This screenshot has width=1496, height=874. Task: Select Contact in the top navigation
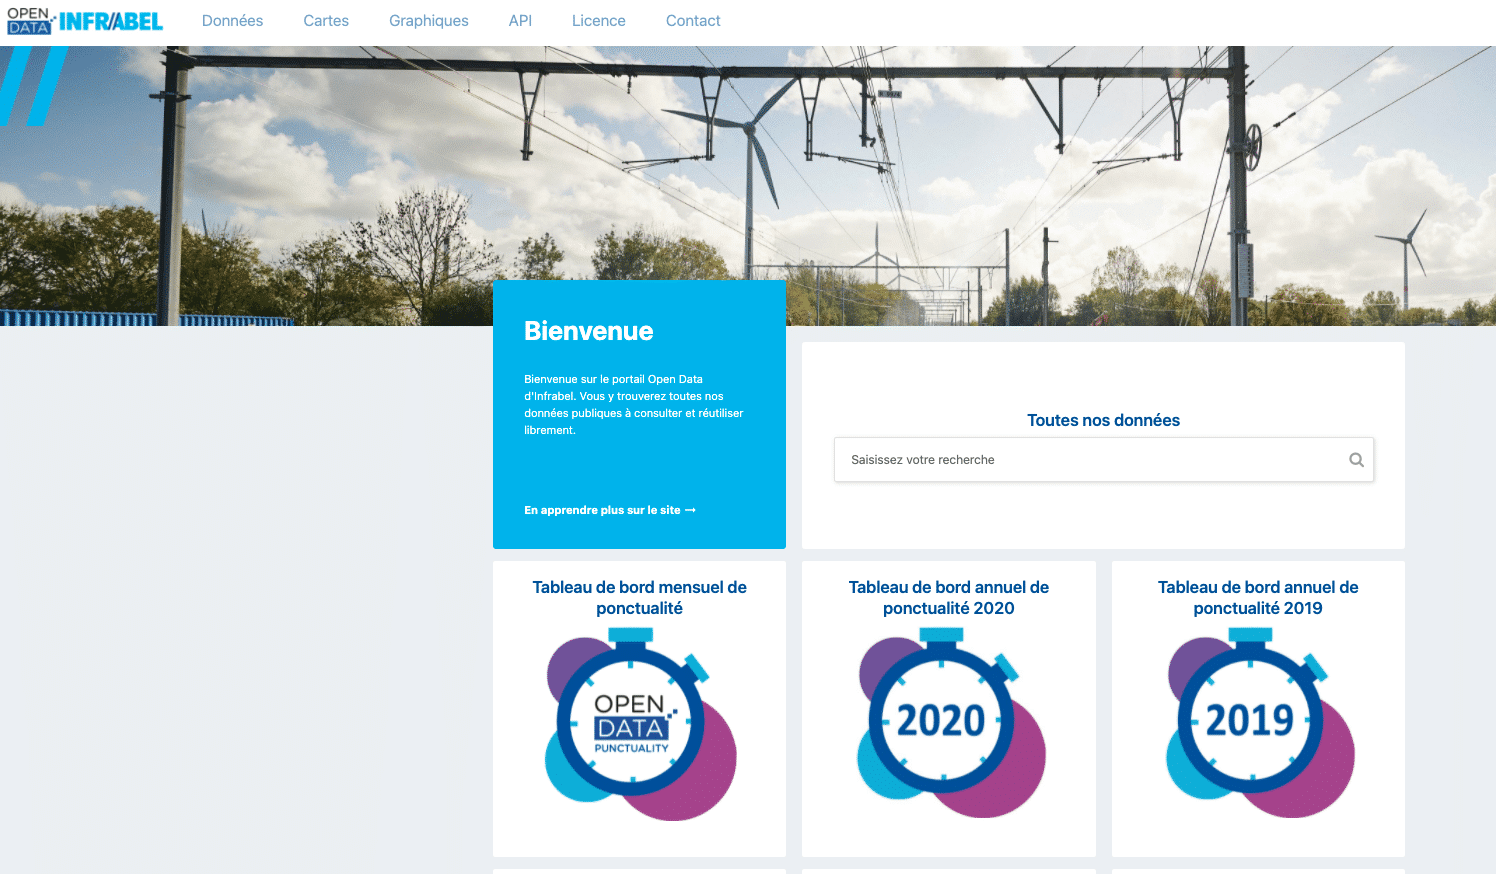[693, 21]
